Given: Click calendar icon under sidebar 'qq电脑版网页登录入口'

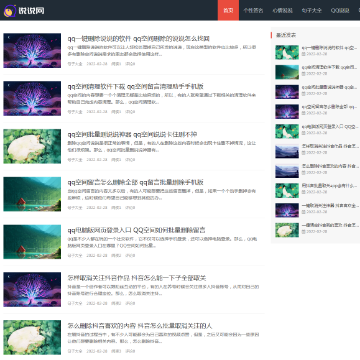Looking at the screenshot, I should [x=304, y=133].
